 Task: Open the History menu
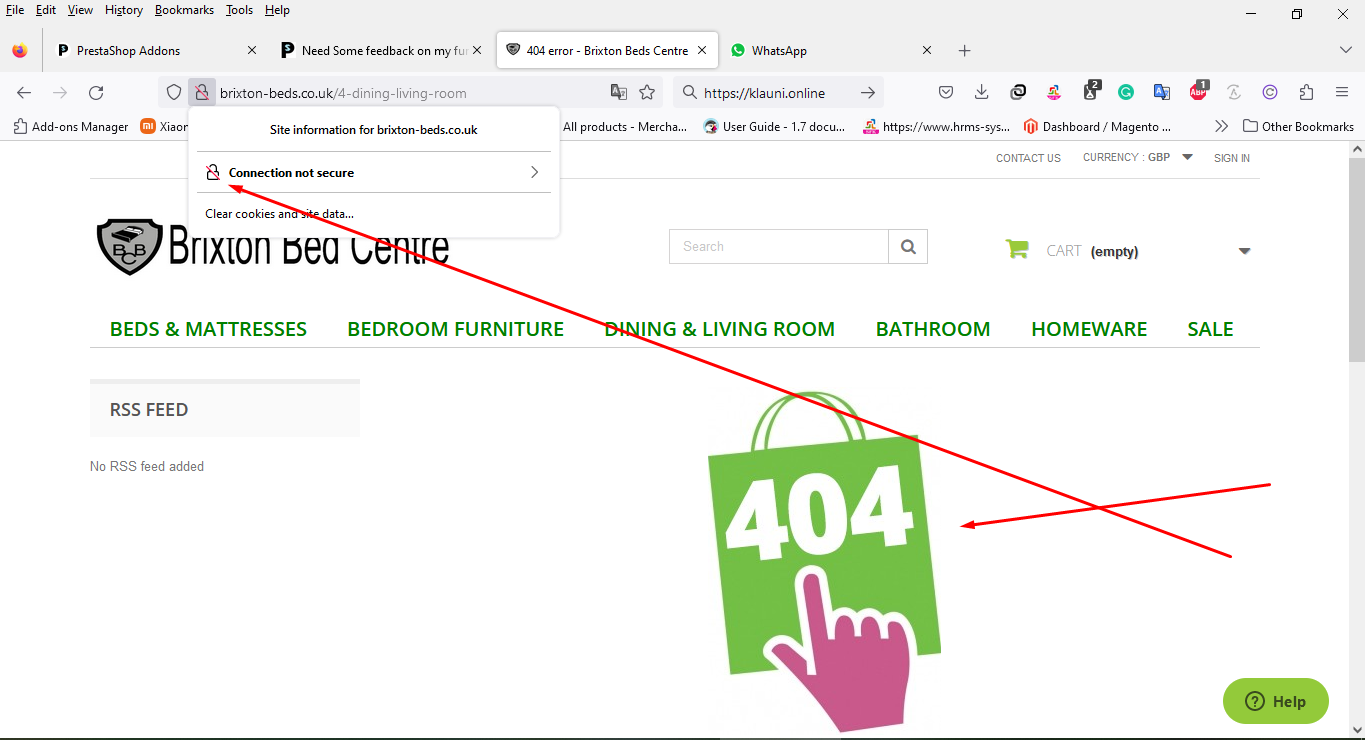pos(124,10)
